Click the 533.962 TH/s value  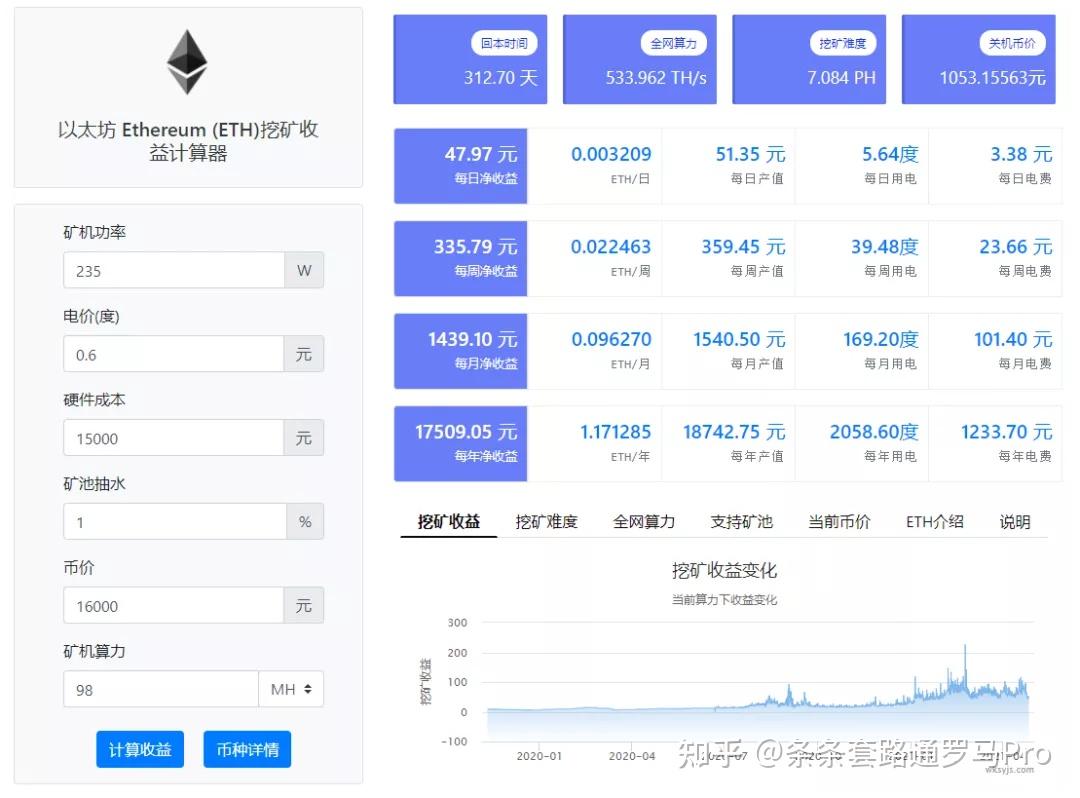656,78
